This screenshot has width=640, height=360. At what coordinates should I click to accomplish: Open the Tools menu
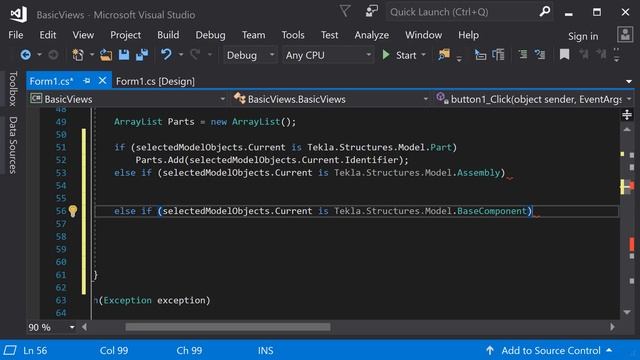293,35
